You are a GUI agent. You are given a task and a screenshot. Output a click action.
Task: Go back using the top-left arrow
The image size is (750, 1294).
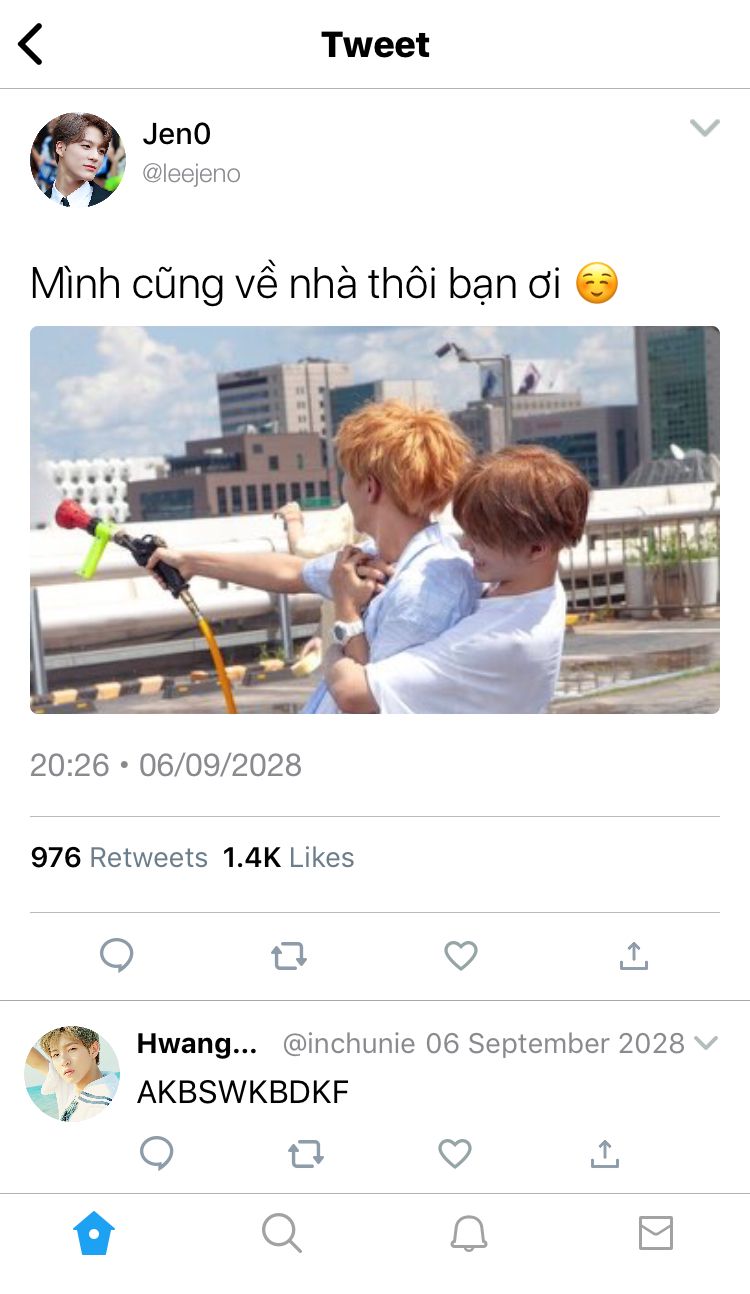(x=31, y=45)
